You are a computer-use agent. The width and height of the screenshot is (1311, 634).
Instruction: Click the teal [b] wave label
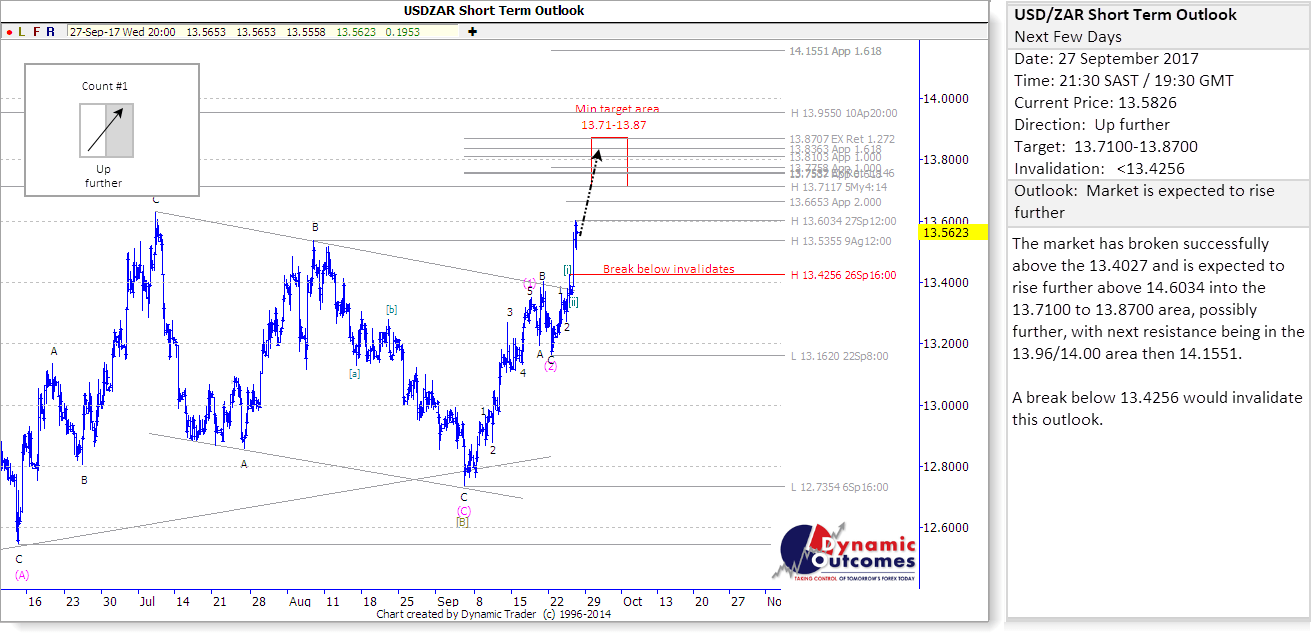pyautogui.click(x=392, y=310)
